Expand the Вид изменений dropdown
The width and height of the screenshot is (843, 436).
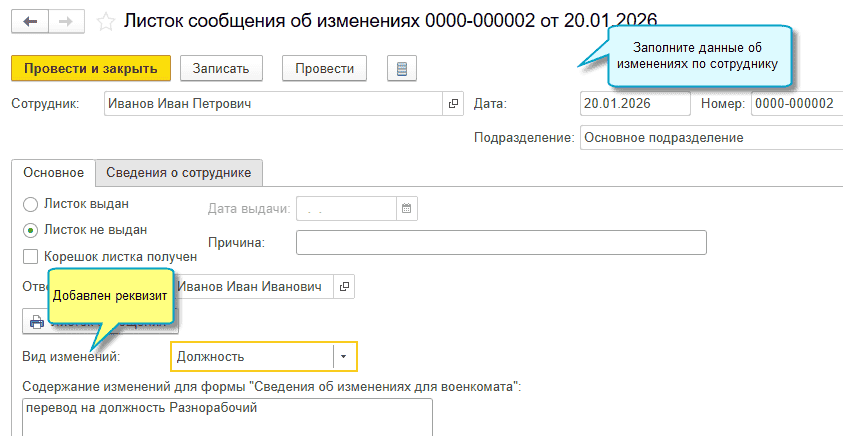pyautogui.click(x=344, y=356)
